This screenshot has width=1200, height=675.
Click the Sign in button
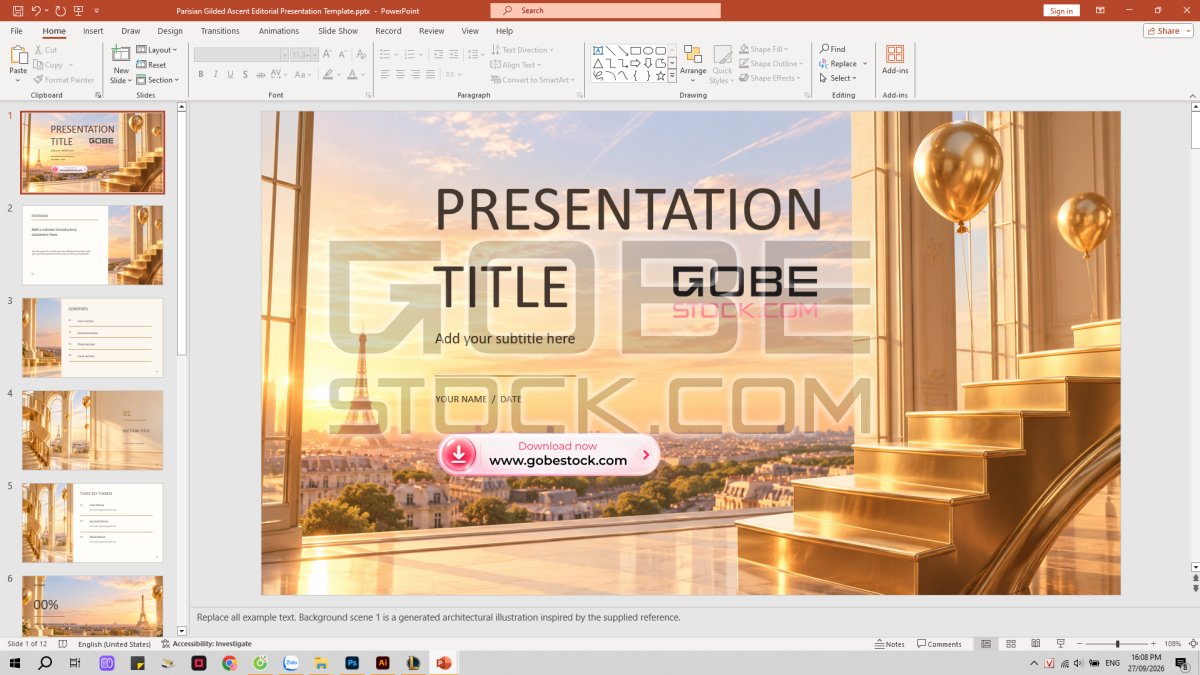pos(1061,11)
